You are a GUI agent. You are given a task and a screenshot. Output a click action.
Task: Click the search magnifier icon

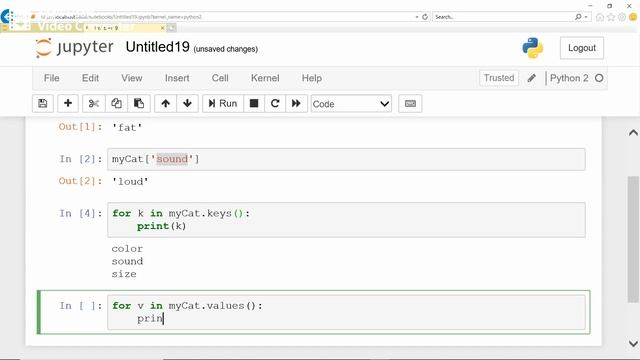578,17
